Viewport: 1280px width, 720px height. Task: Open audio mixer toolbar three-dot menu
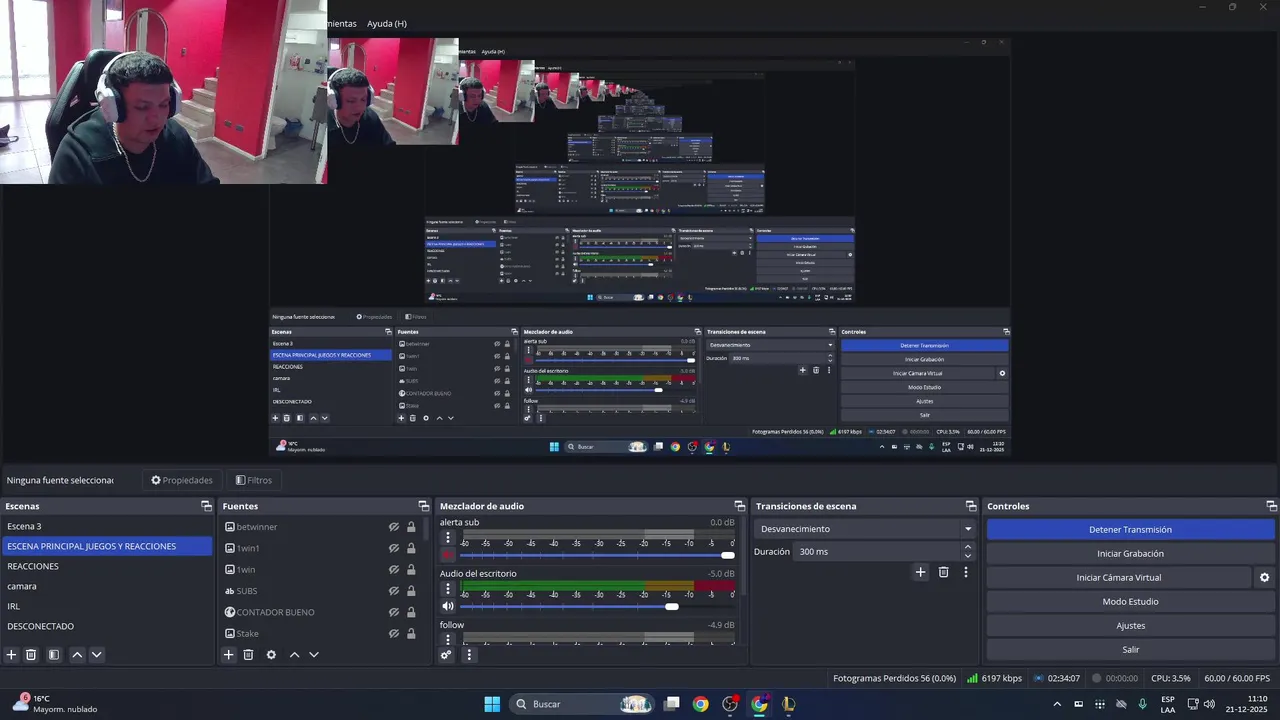(468, 655)
